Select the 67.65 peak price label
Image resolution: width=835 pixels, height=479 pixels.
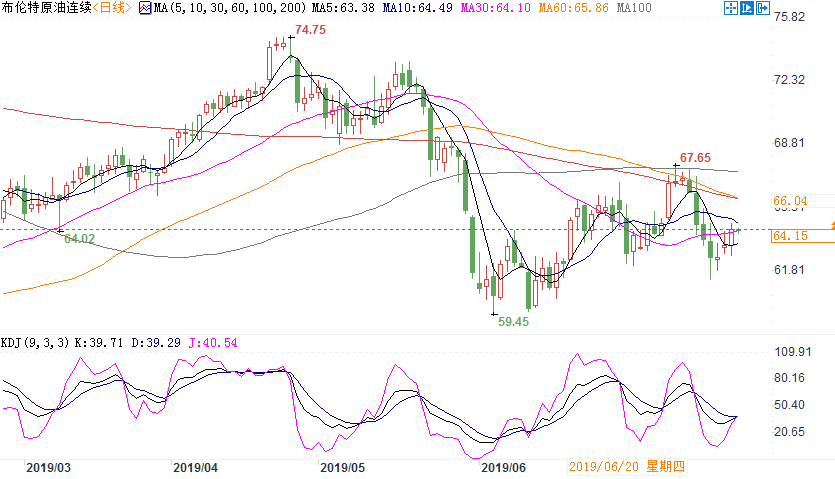click(x=695, y=158)
